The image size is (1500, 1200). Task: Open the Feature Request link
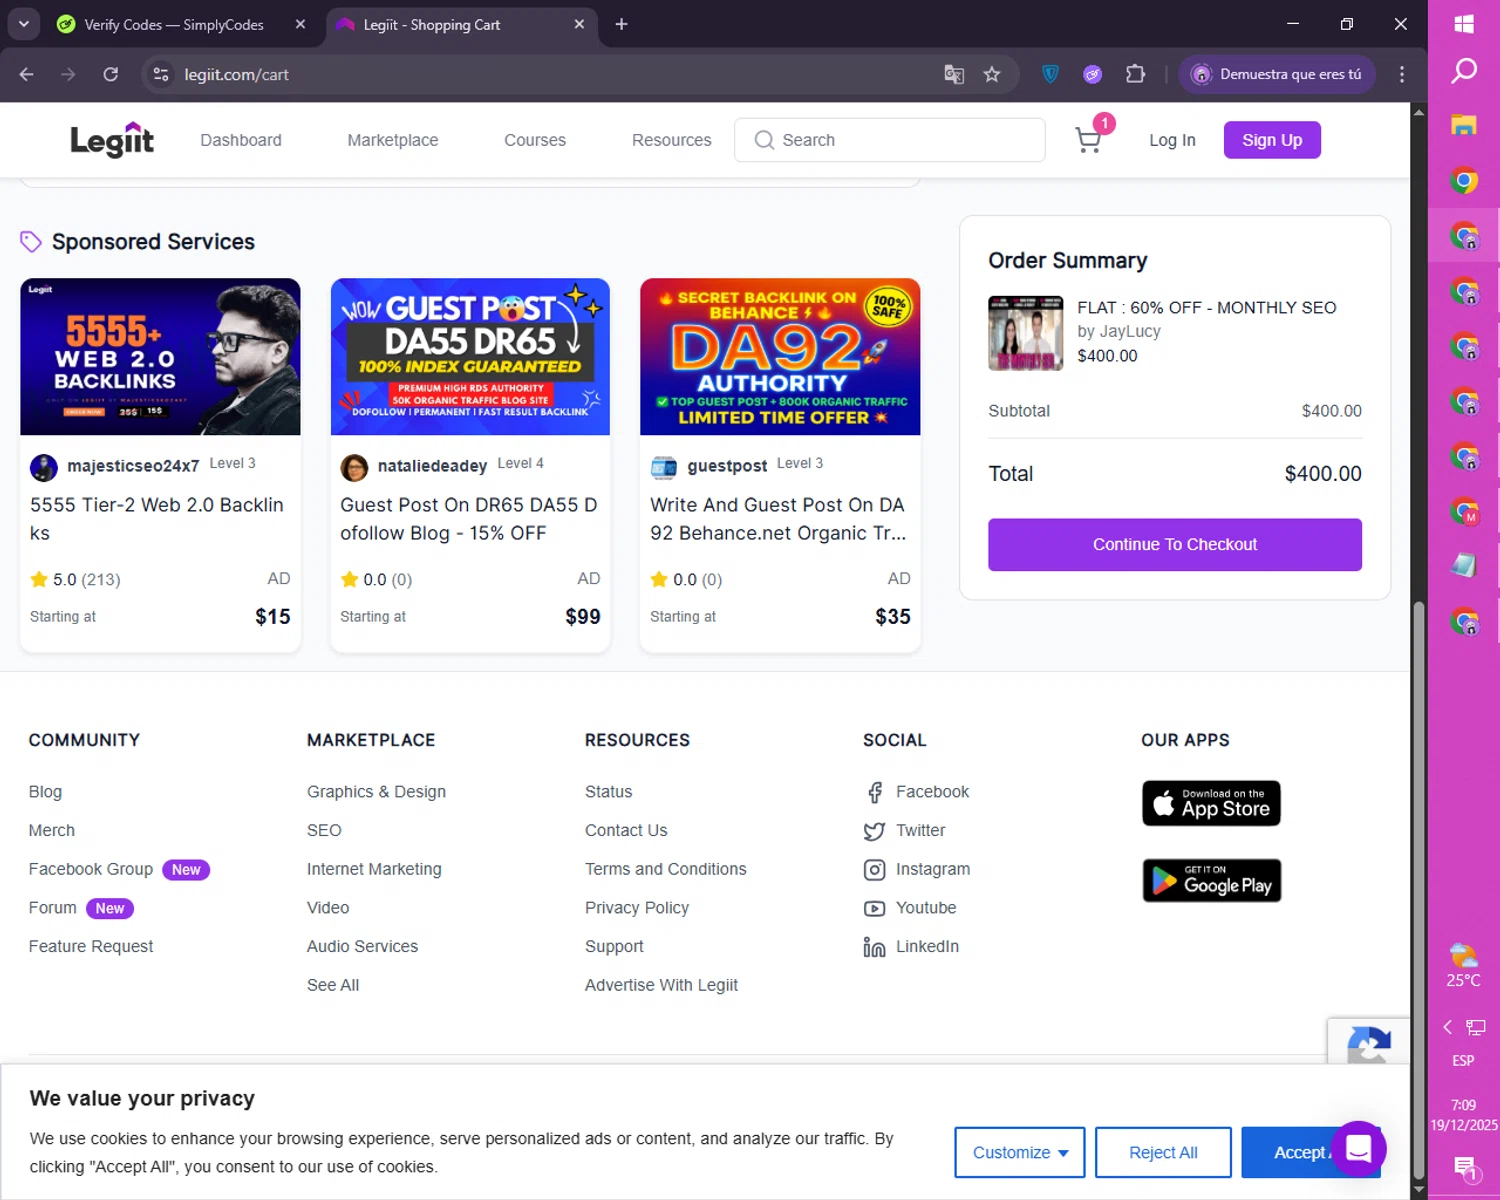[91, 946]
